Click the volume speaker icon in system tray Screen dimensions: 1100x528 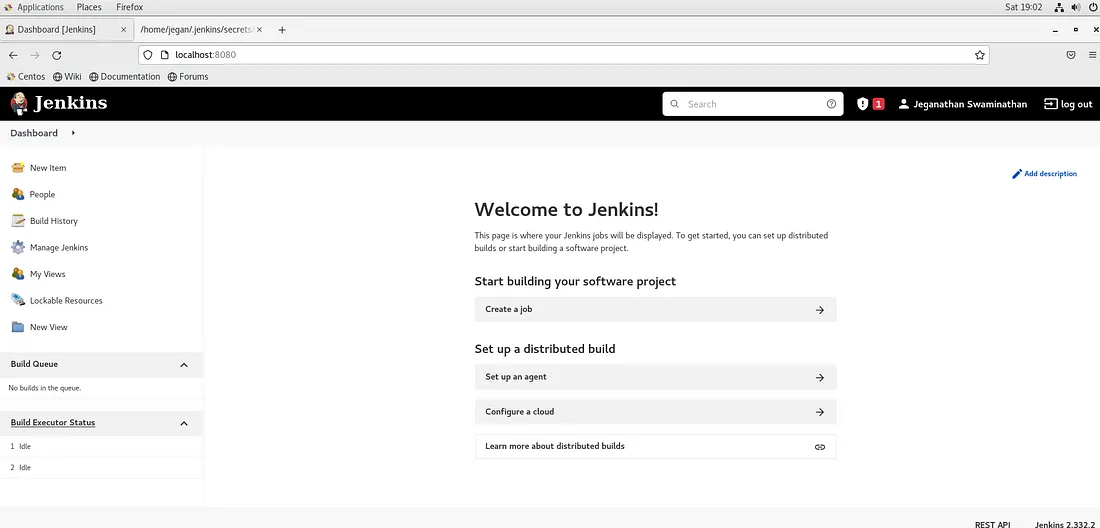1076,7
